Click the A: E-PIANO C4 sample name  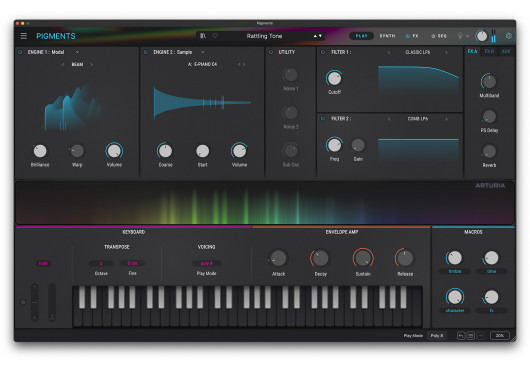coord(202,64)
